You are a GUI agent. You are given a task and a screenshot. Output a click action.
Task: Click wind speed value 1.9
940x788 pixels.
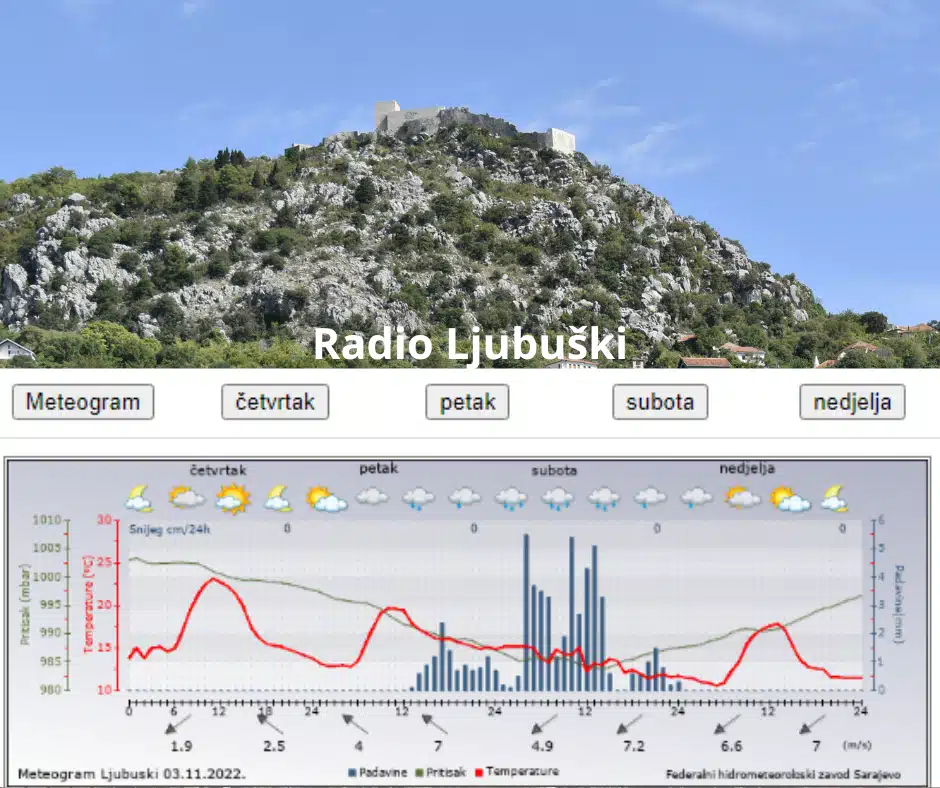pyautogui.click(x=181, y=747)
